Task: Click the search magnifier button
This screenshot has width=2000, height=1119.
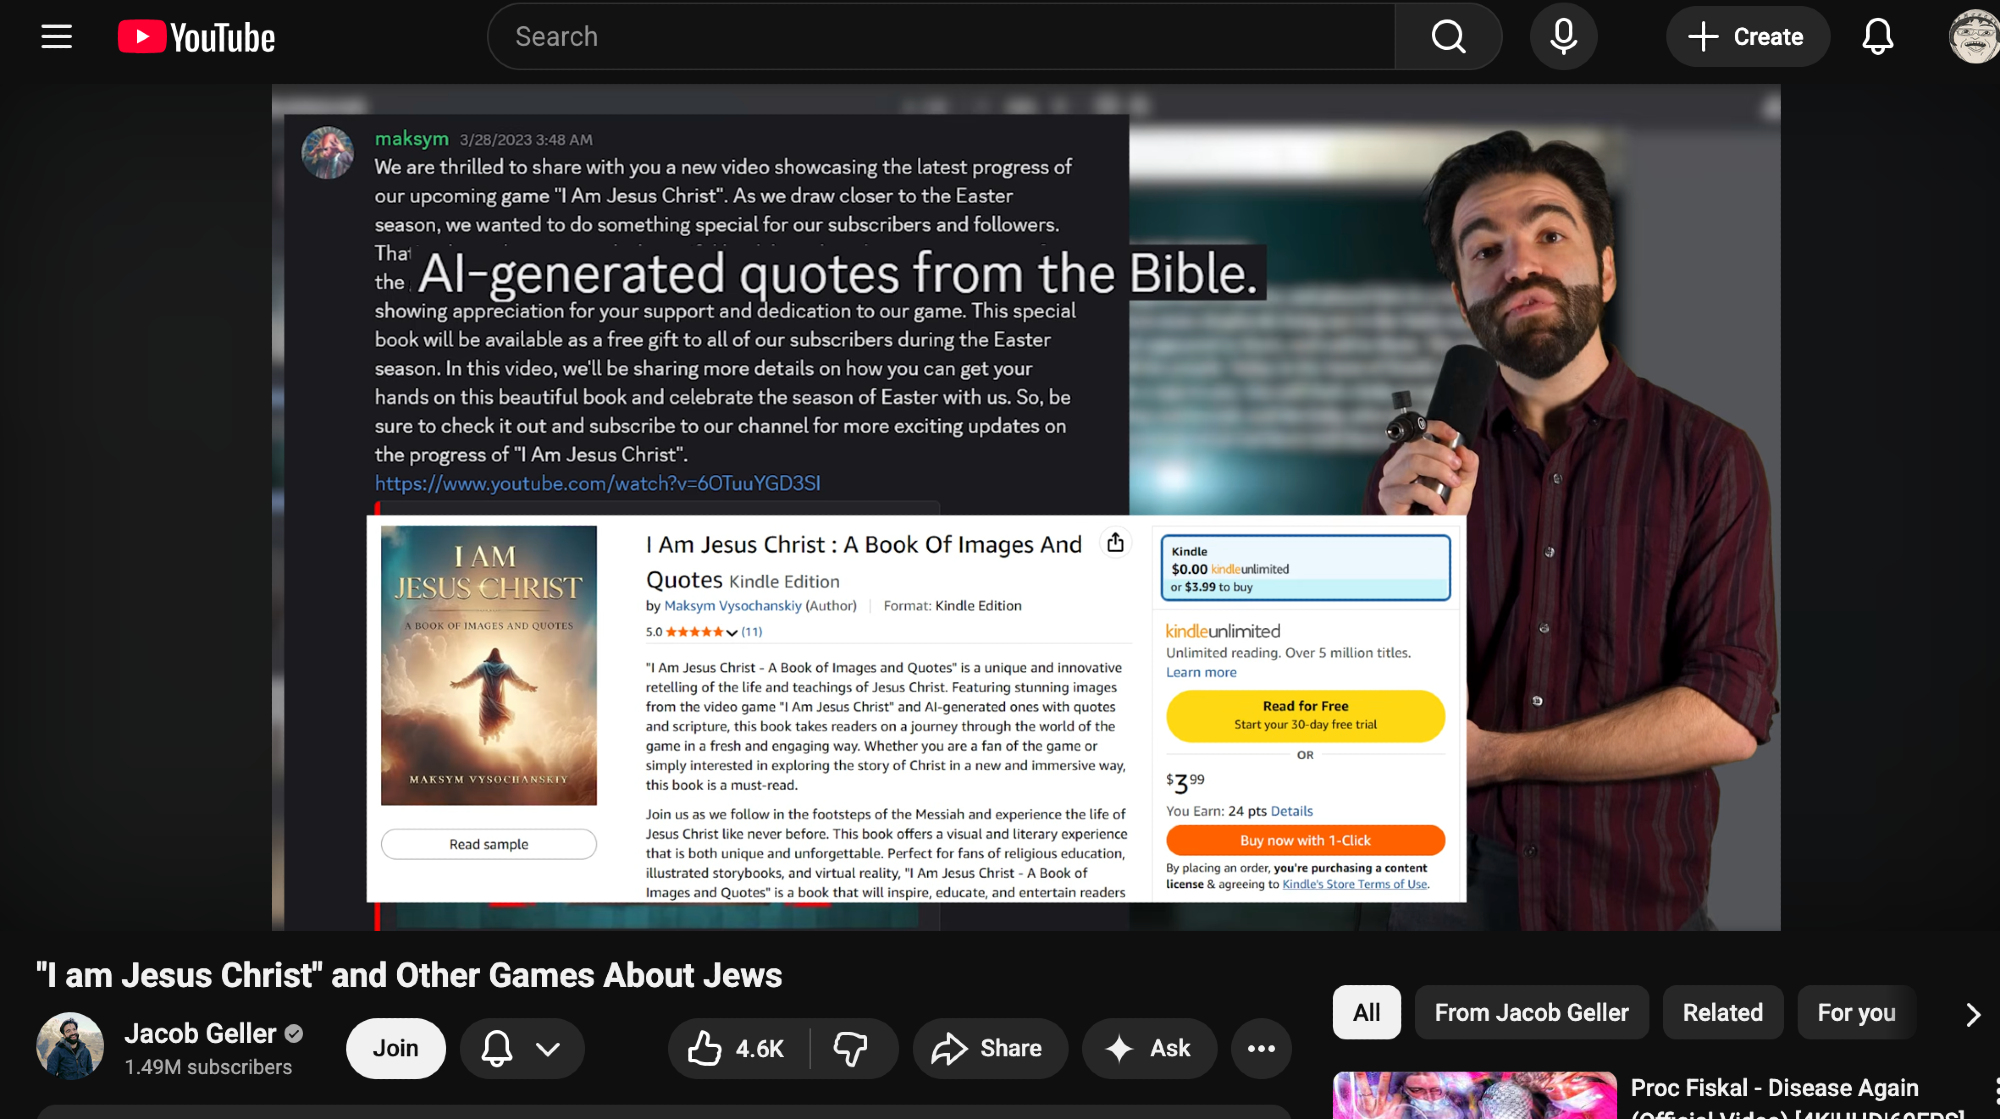Action: (1448, 37)
